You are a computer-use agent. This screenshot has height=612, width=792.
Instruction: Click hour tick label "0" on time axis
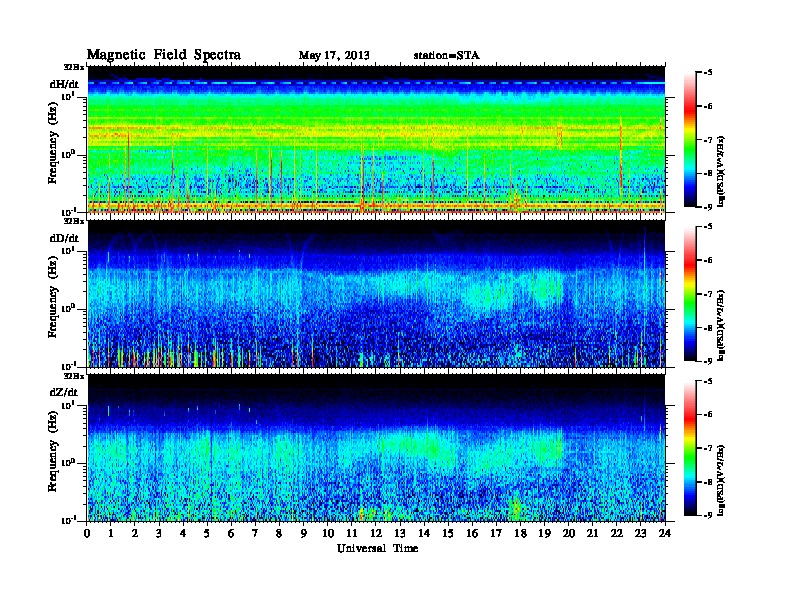pyautogui.click(x=87, y=533)
